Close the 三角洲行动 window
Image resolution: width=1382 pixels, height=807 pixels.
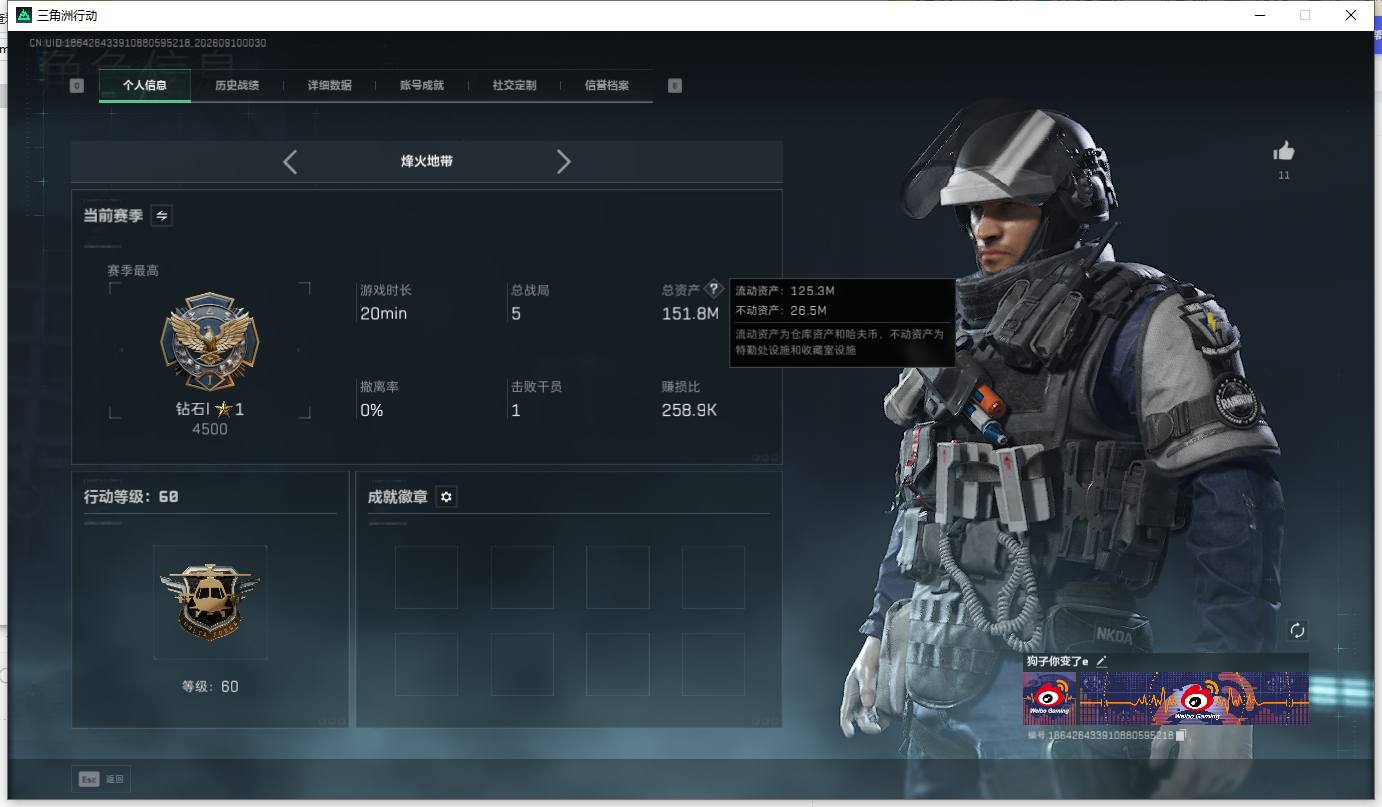pyautogui.click(x=1351, y=15)
